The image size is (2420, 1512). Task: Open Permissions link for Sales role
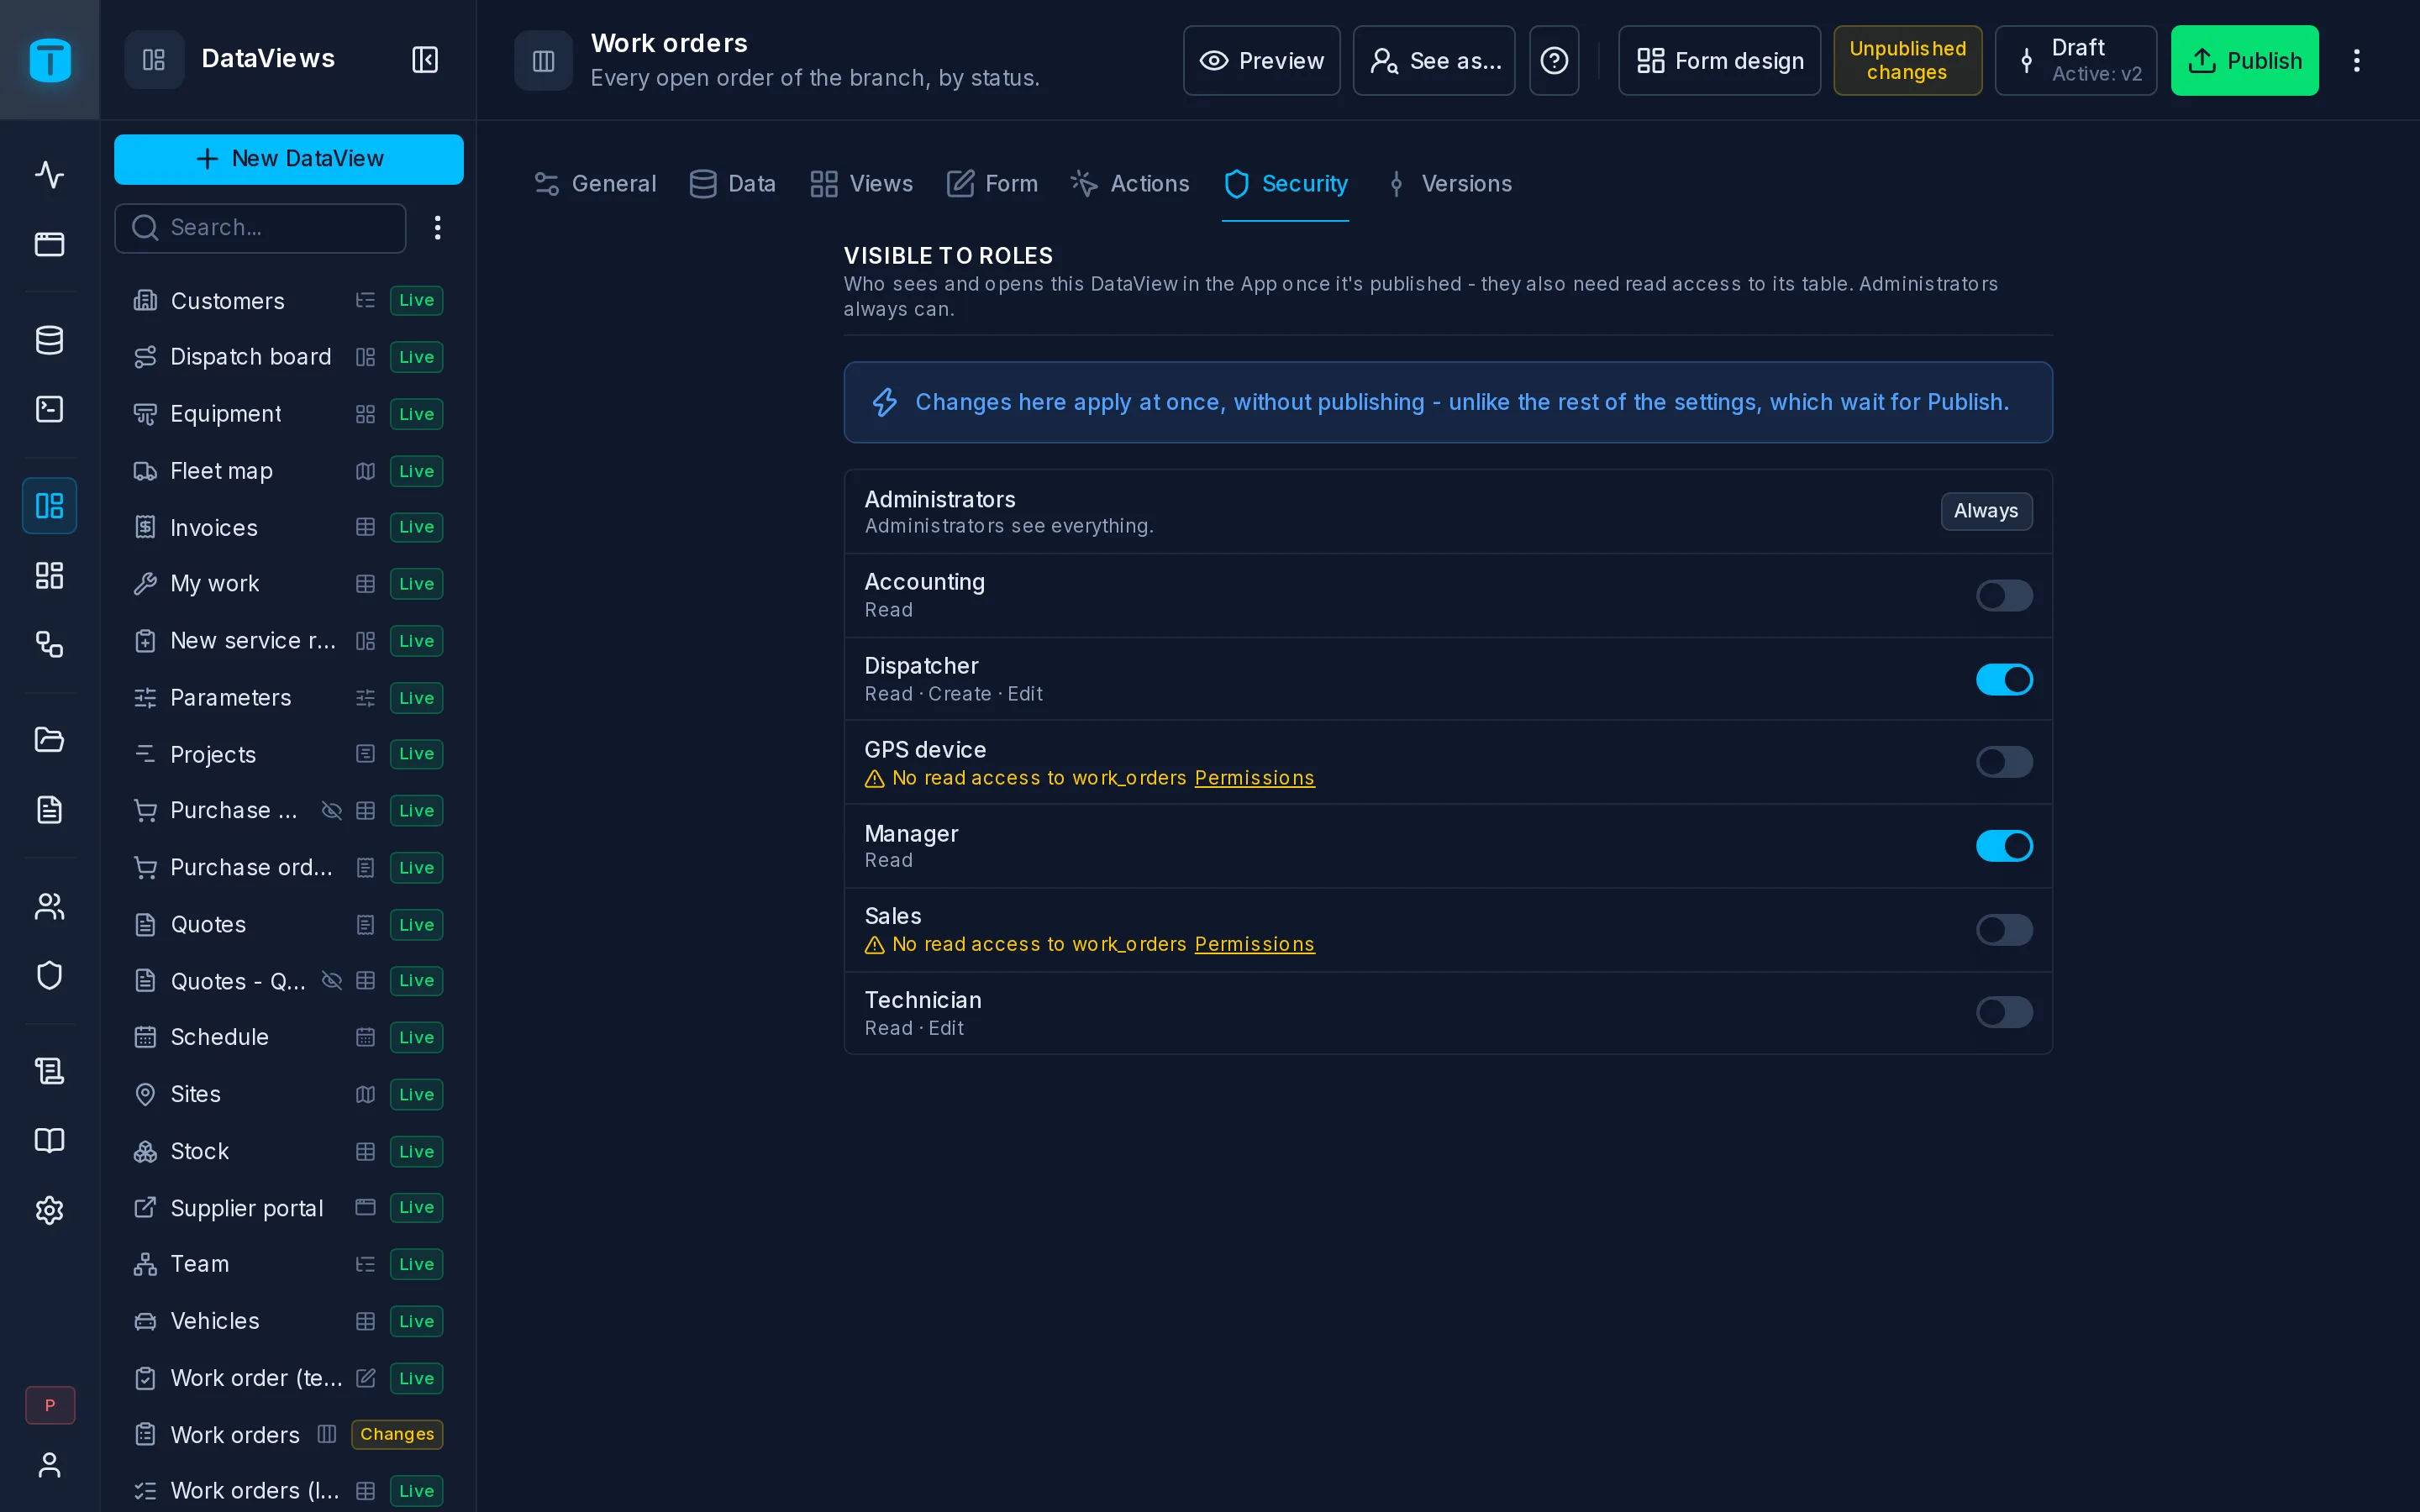pyautogui.click(x=1254, y=944)
